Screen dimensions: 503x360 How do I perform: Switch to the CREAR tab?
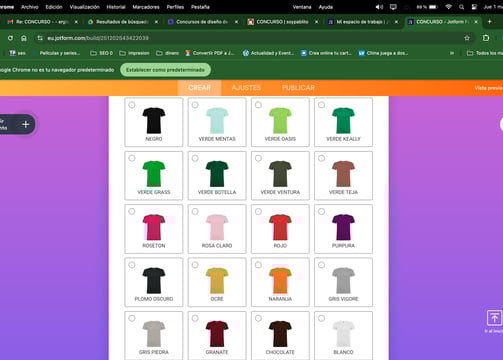[199, 88]
